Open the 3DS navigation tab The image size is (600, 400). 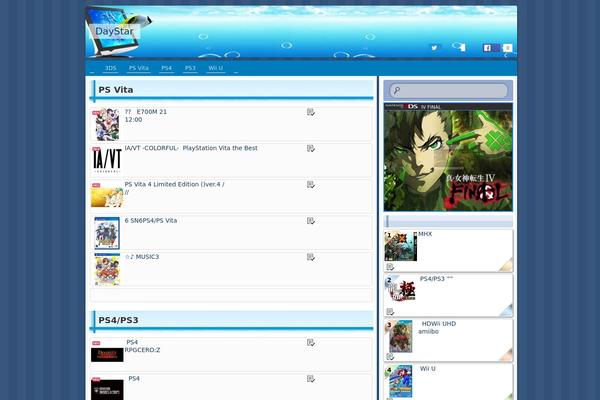point(111,68)
